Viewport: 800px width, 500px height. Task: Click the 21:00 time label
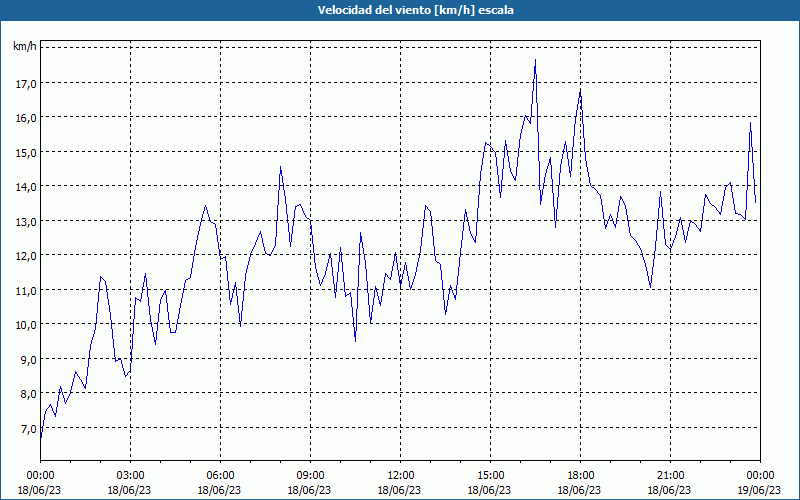pos(670,476)
